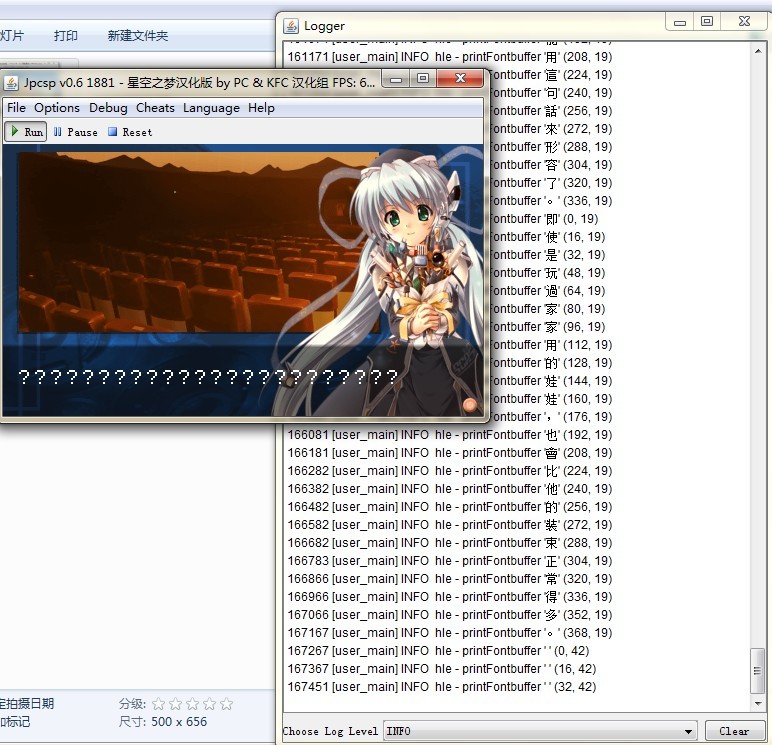
Task: Toggle the Pause emulator button
Action: click(75, 132)
